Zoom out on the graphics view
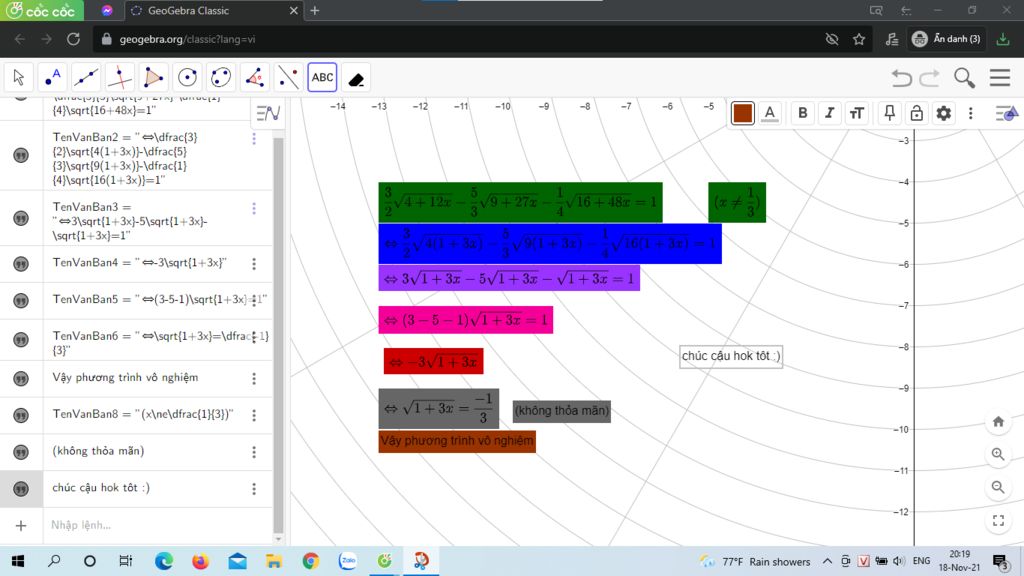The height and width of the screenshot is (576, 1024). pos(998,487)
